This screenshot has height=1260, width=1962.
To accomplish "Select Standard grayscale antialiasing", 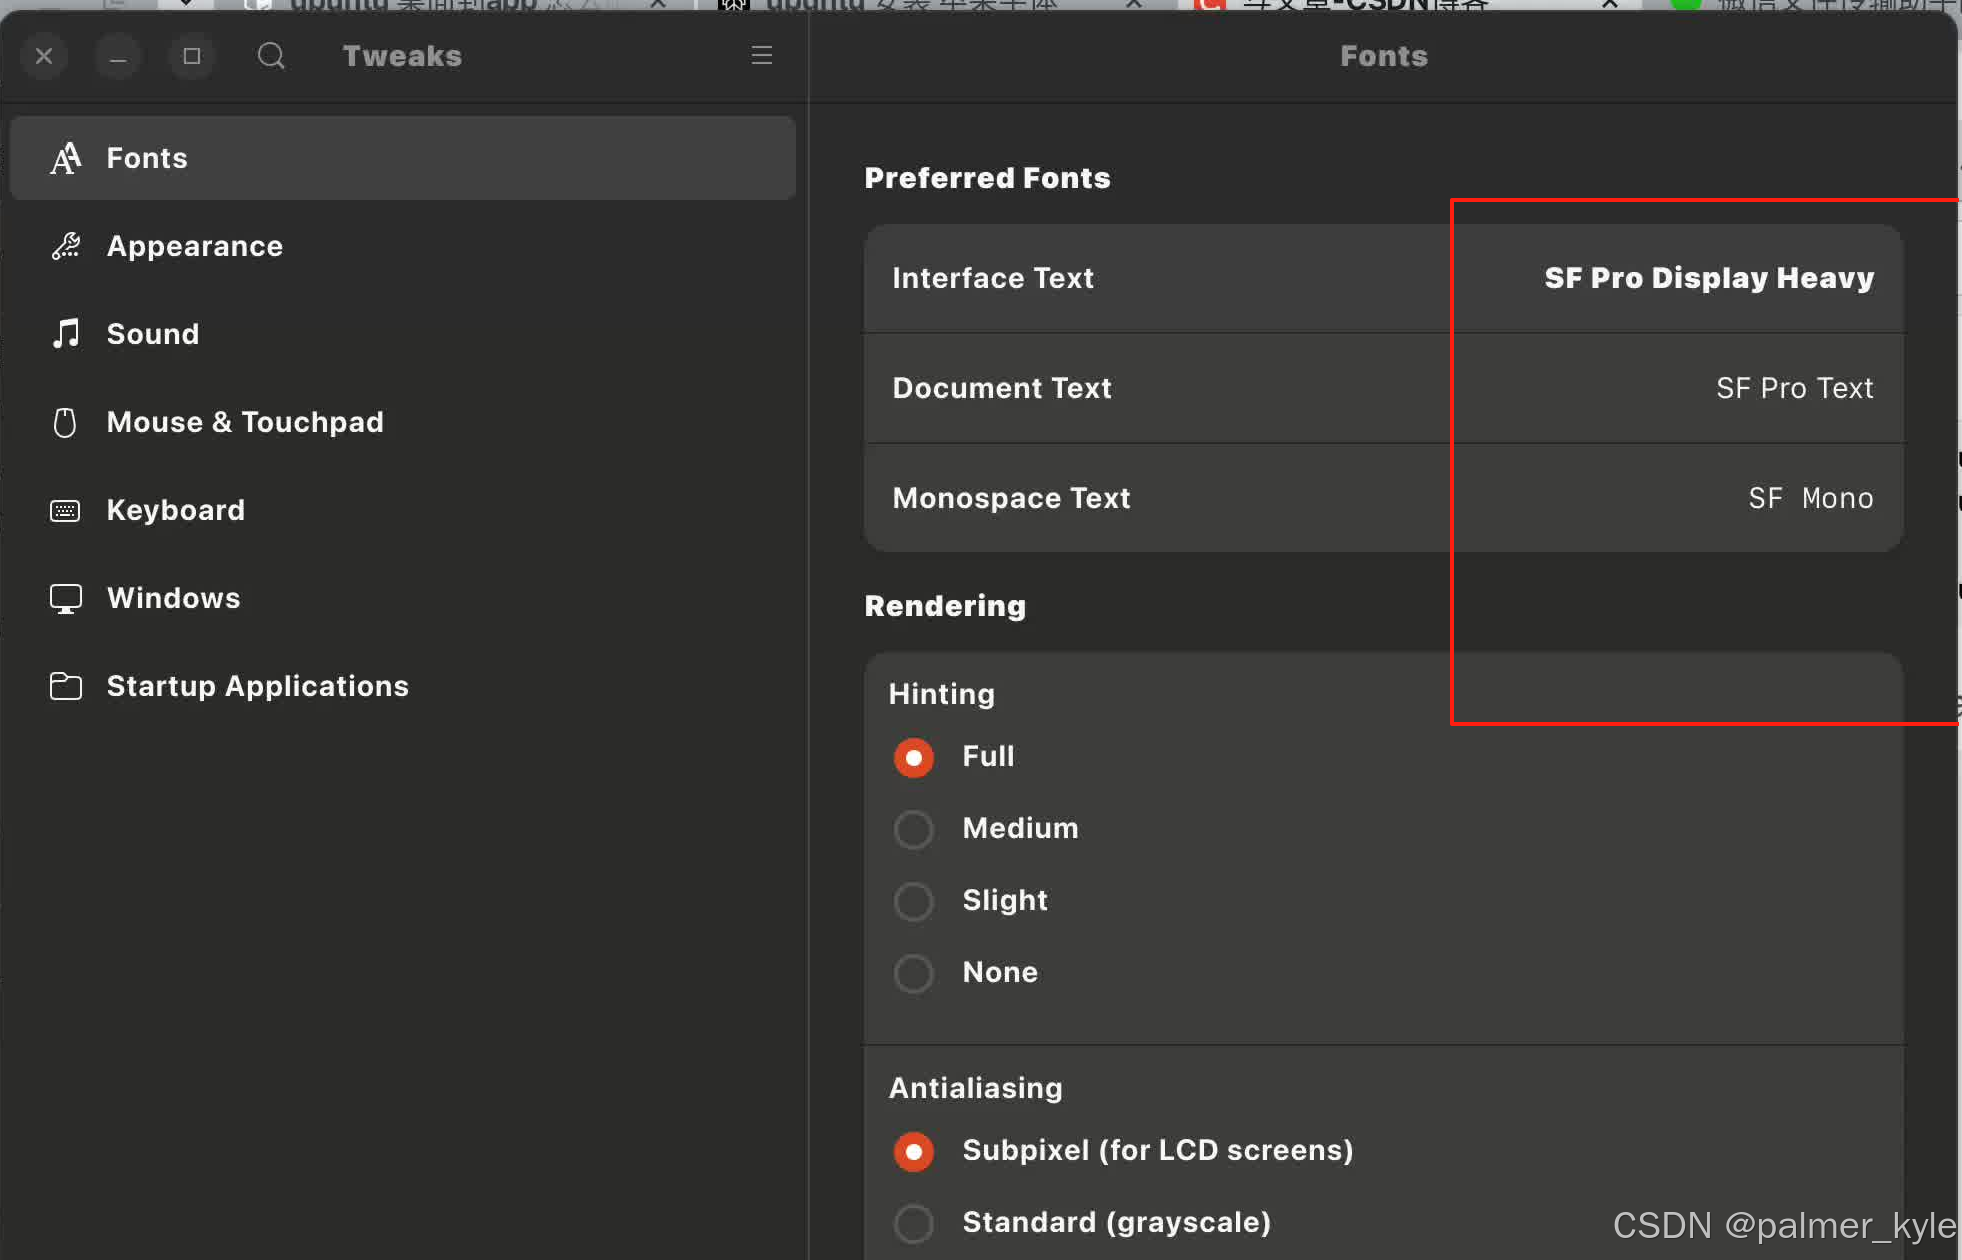I will pos(914,1223).
